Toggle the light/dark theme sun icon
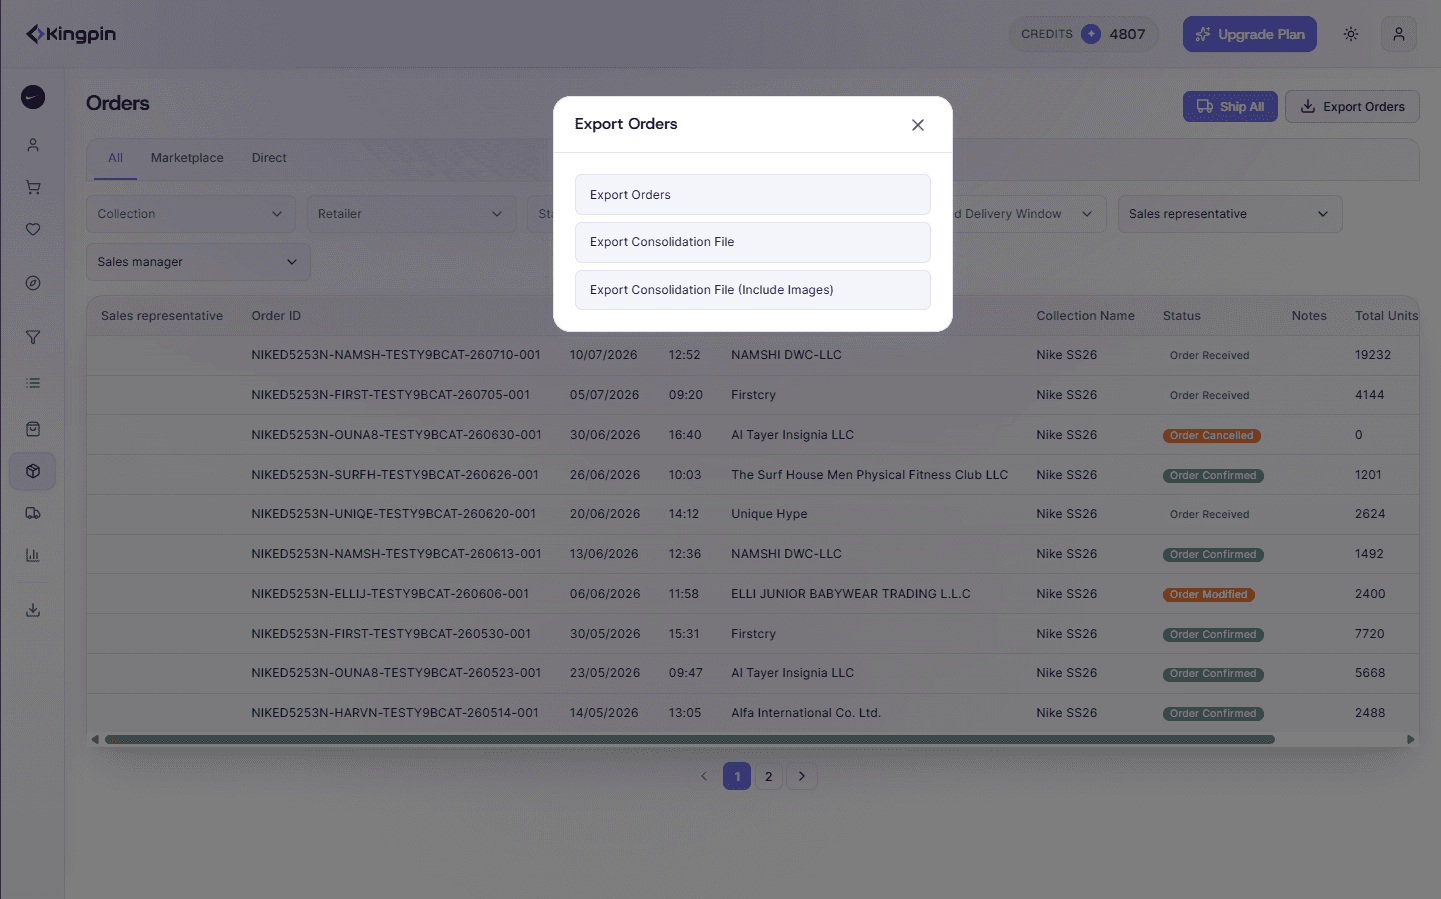 [x=1351, y=34]
